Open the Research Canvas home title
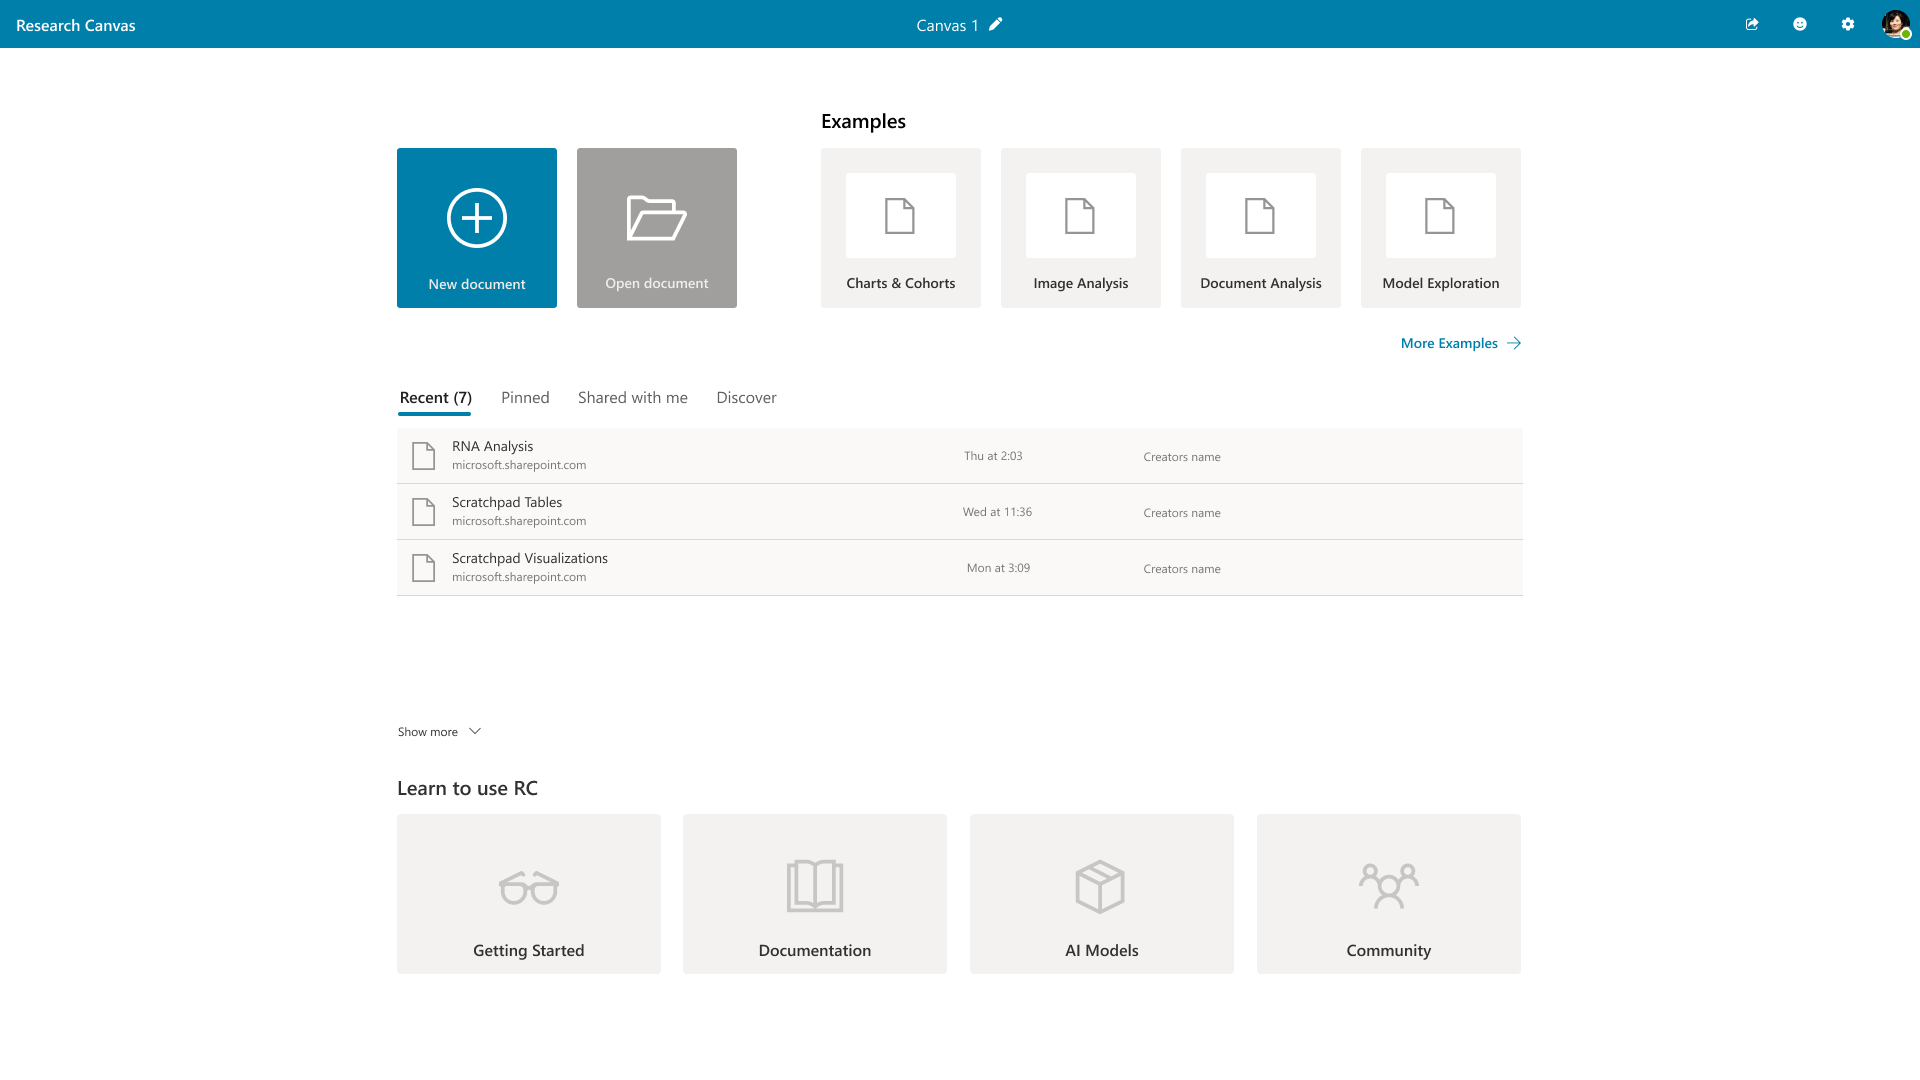This screenshot has height=1080, width=1920. (x=76, y=25)
